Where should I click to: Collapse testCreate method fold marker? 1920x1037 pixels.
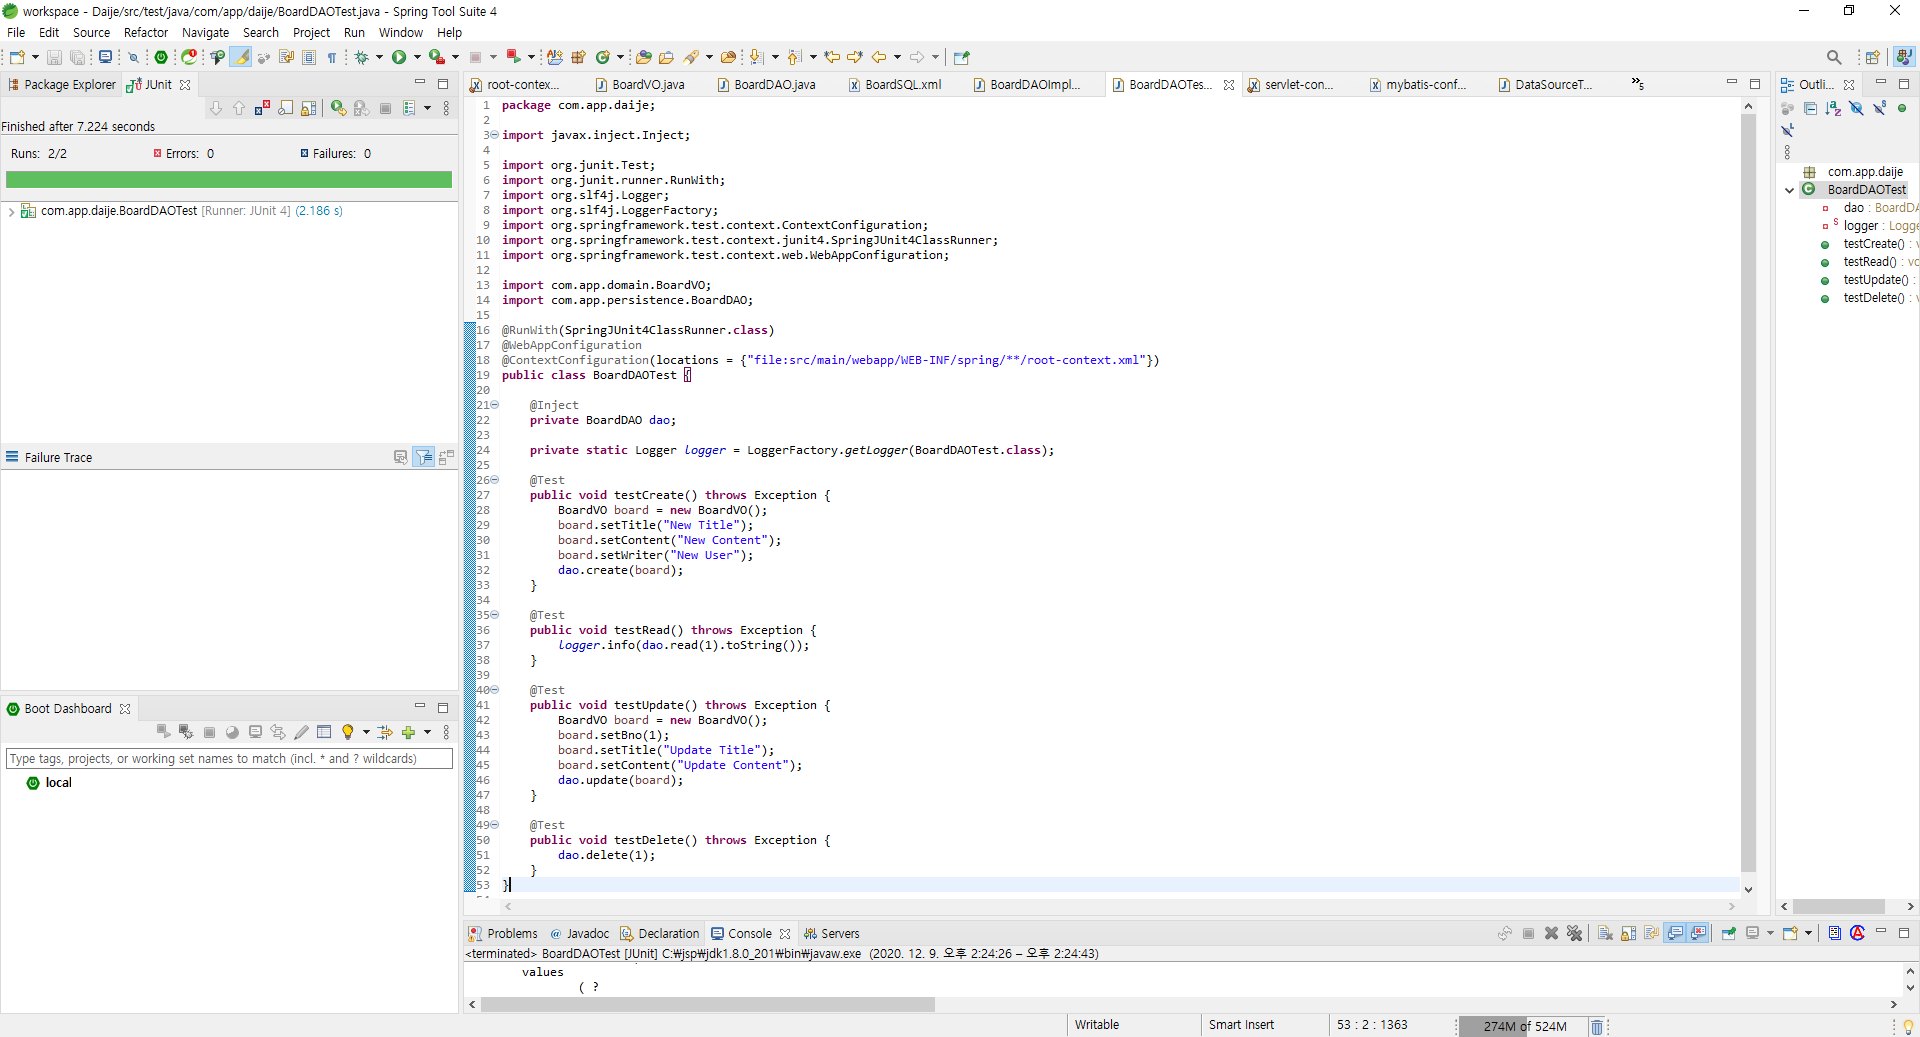[x=494, y=480]
